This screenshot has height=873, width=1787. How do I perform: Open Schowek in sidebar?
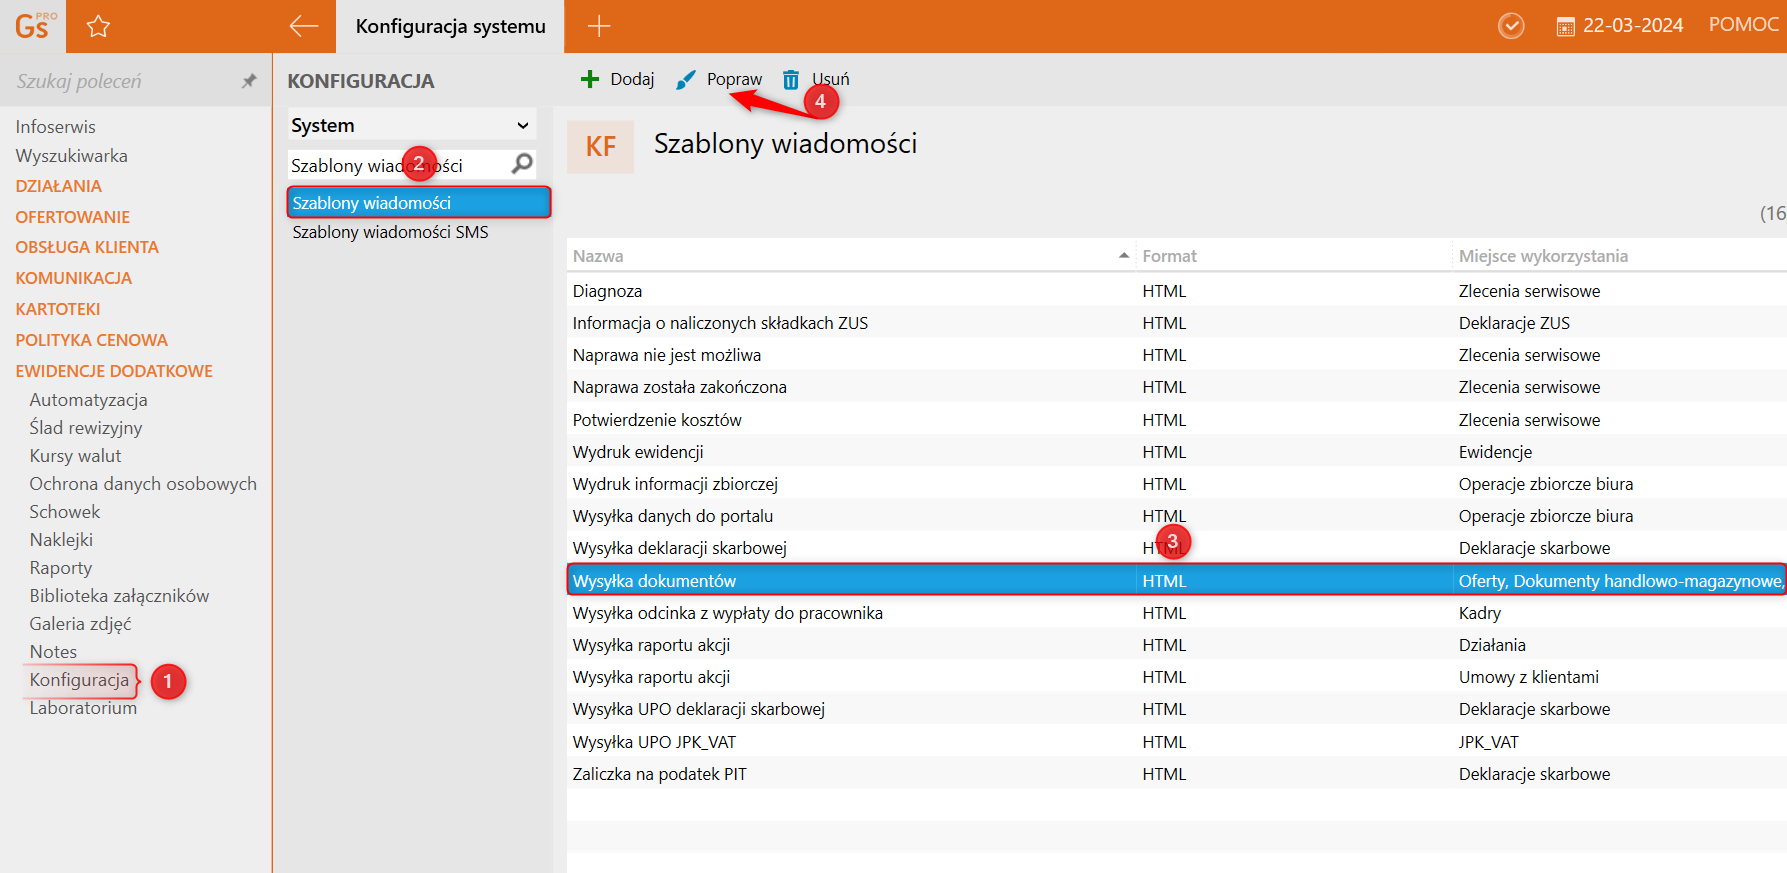(65, 512)
